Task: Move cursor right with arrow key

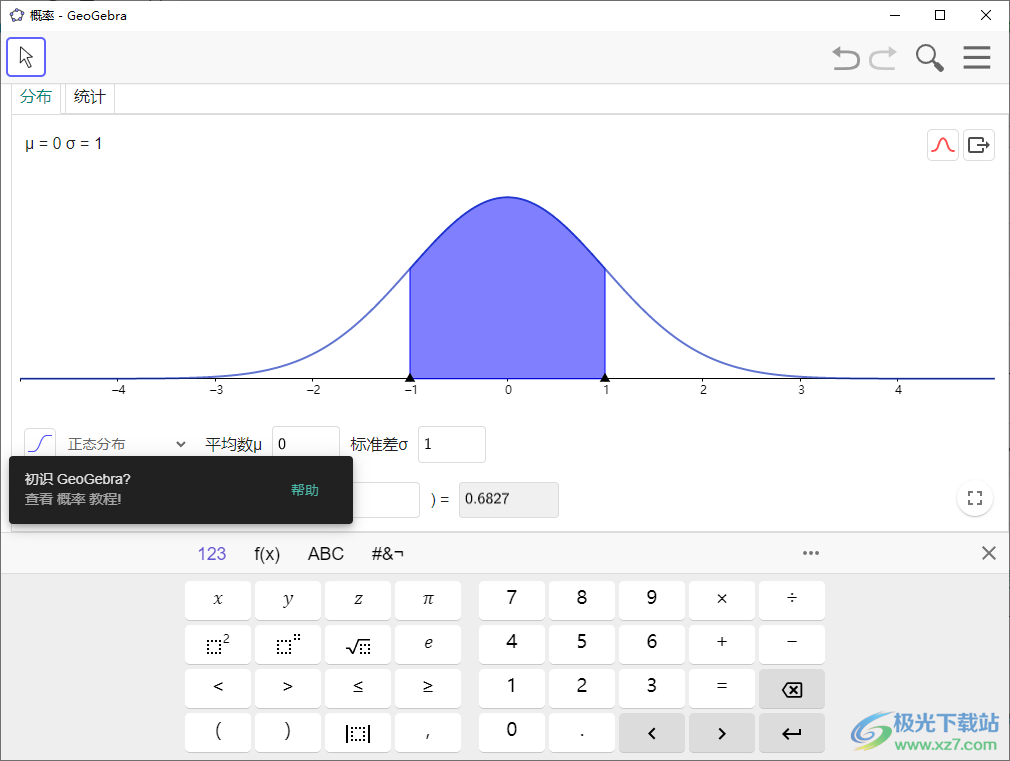Action: (721, 733)
